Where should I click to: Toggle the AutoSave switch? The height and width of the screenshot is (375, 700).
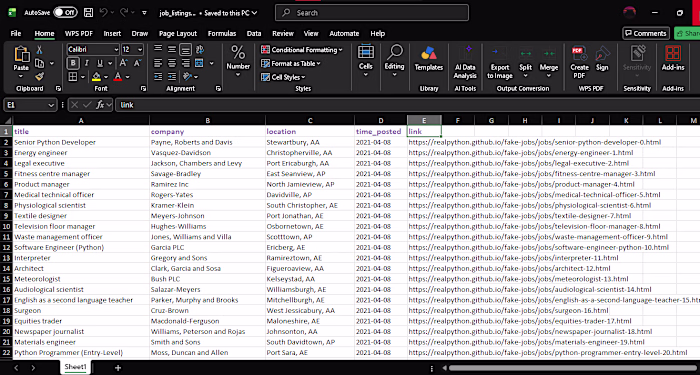[65, 13]
